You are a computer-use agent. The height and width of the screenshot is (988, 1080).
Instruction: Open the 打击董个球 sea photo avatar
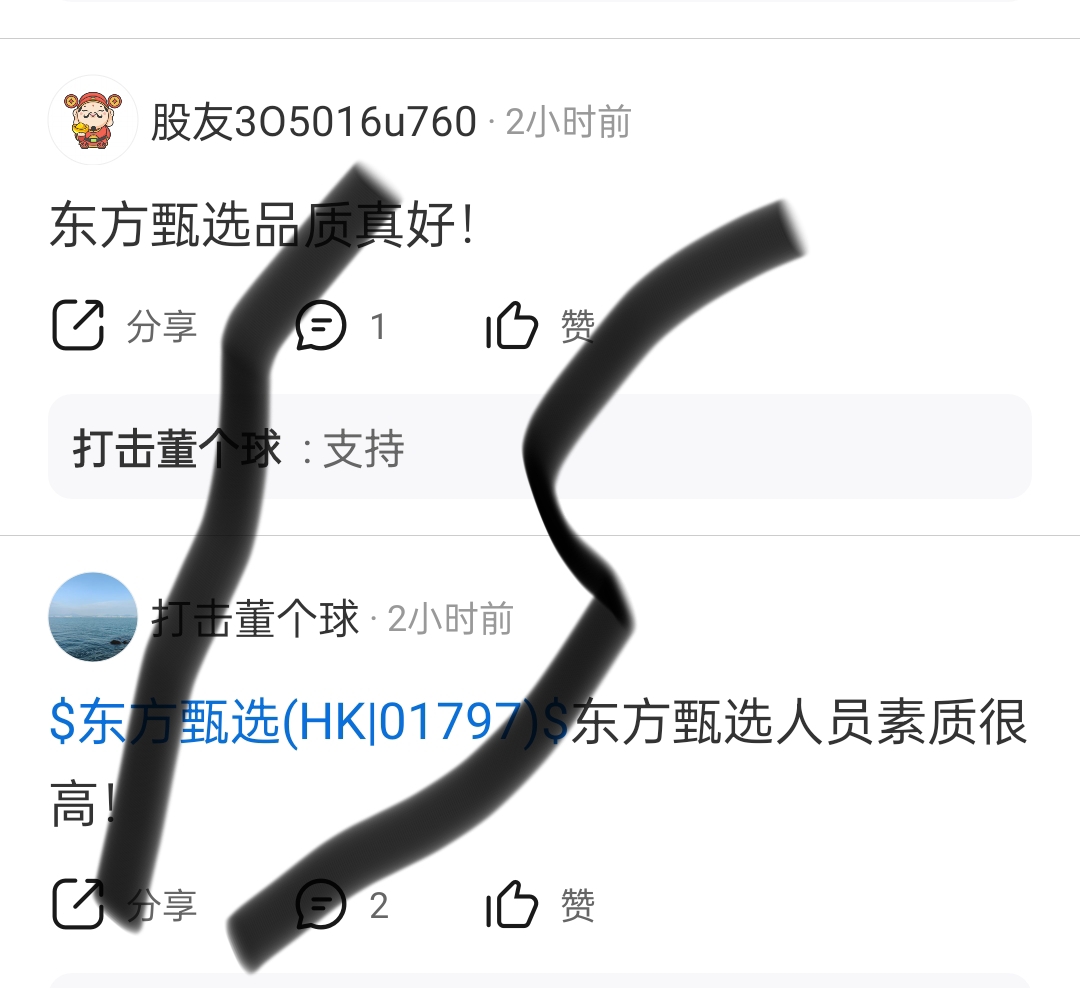tap(93, 617)
